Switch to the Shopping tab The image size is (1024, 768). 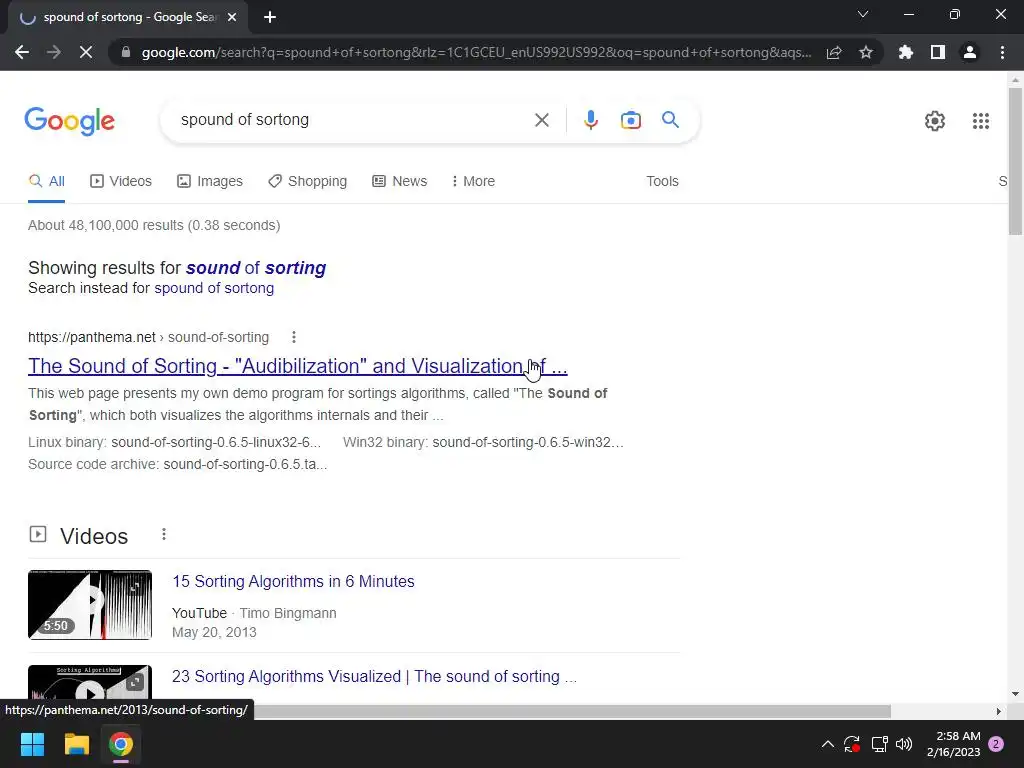308,181
